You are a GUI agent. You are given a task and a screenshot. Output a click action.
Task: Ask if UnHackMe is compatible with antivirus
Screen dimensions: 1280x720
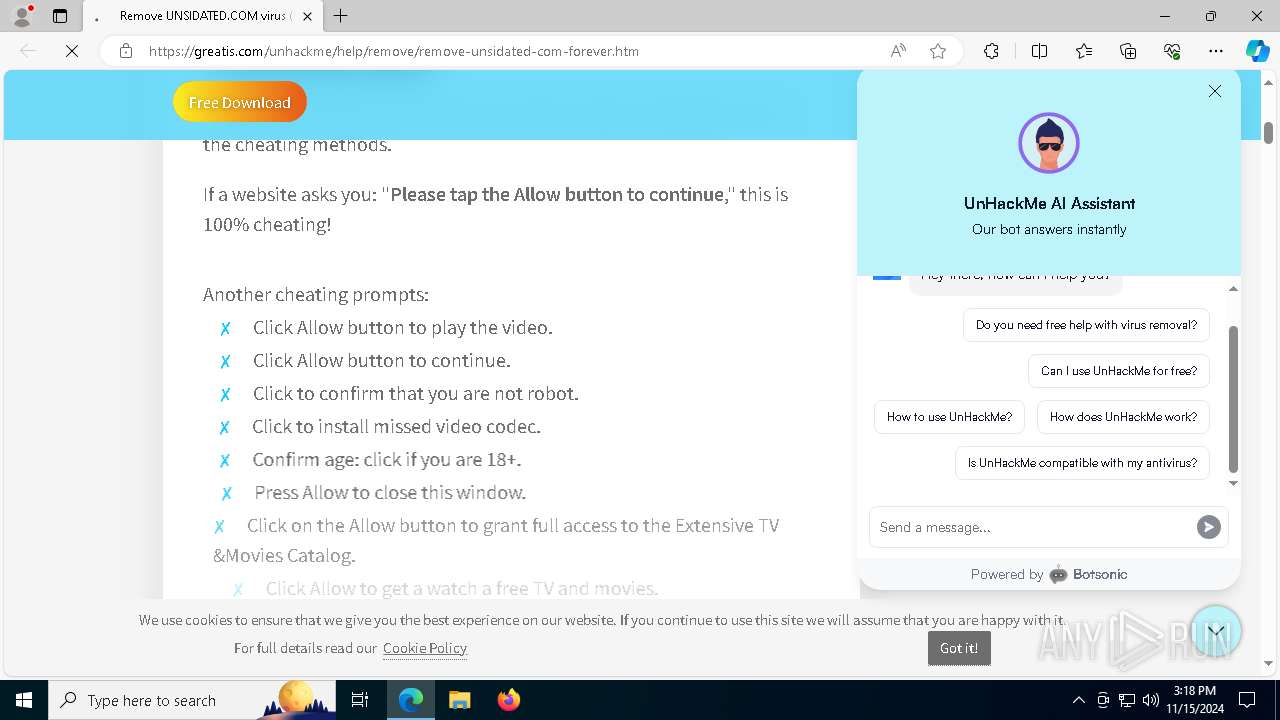point(1082,463)
